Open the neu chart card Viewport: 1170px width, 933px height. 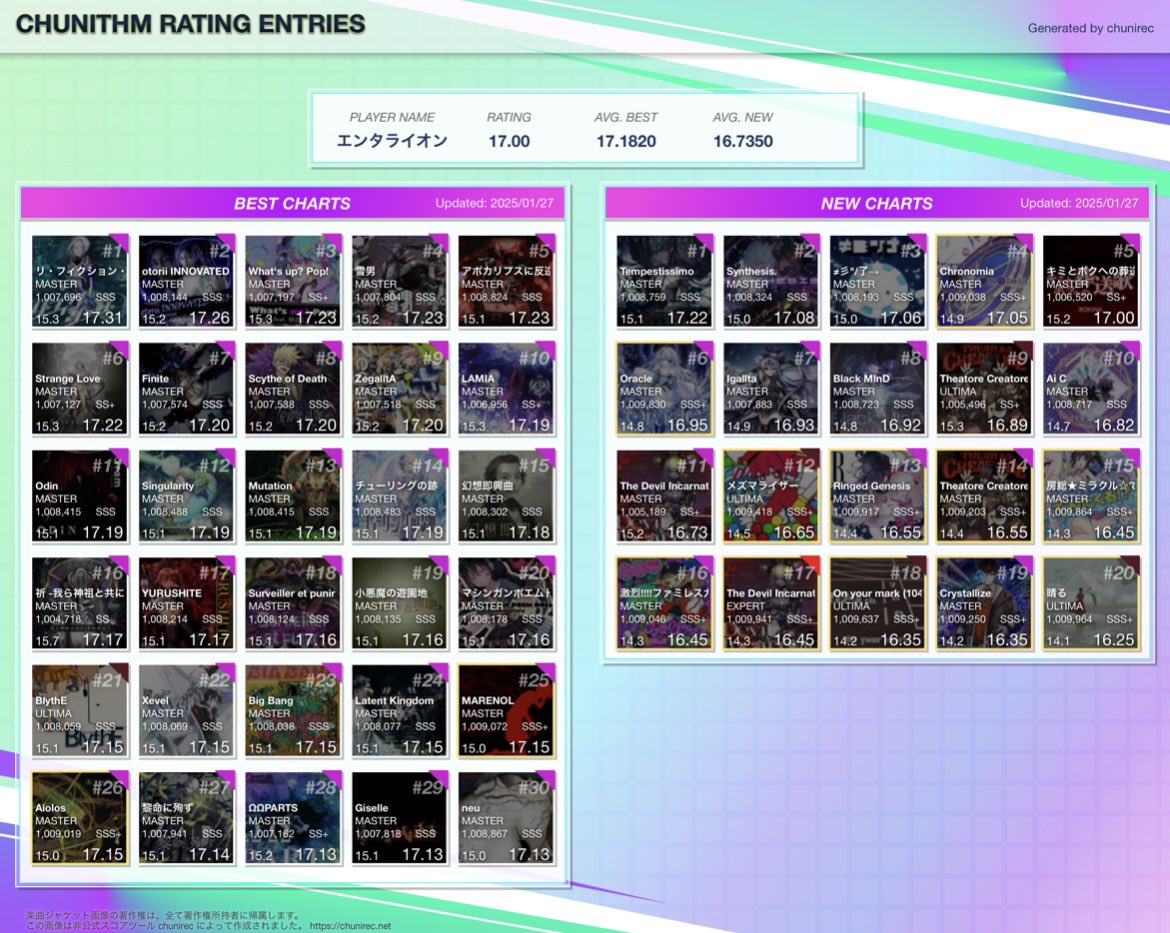(x=506, y=819)
